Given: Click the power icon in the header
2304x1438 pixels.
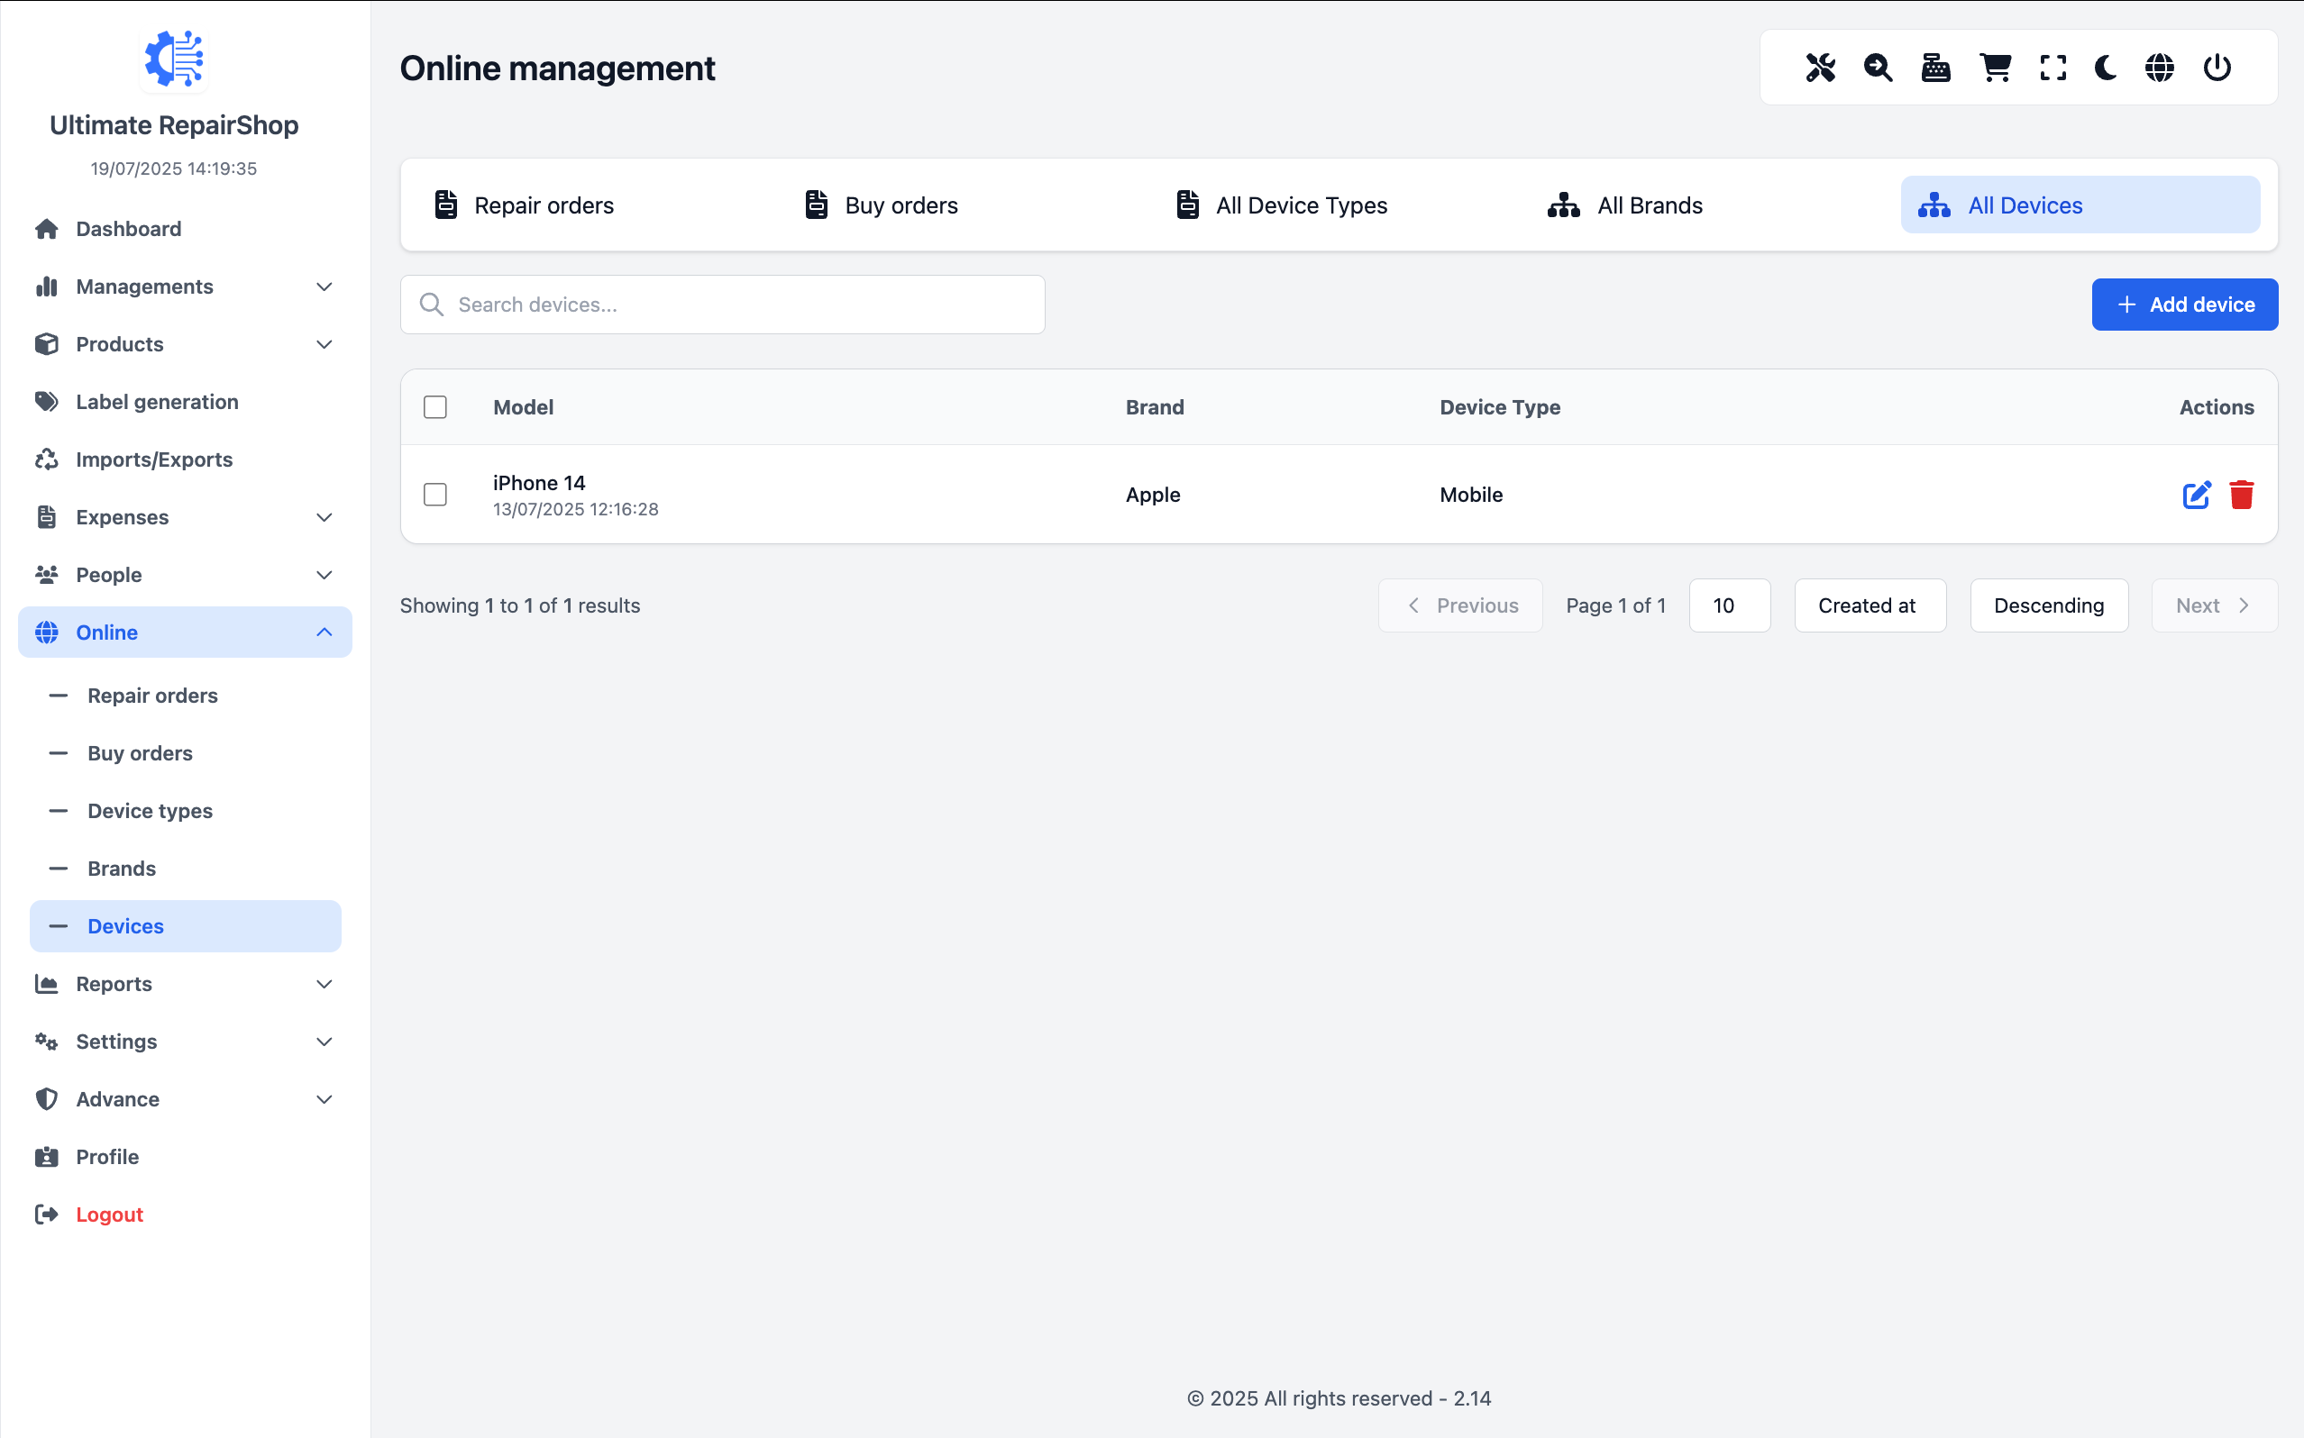Looking at the screenshot, I should pos(2217,68).
